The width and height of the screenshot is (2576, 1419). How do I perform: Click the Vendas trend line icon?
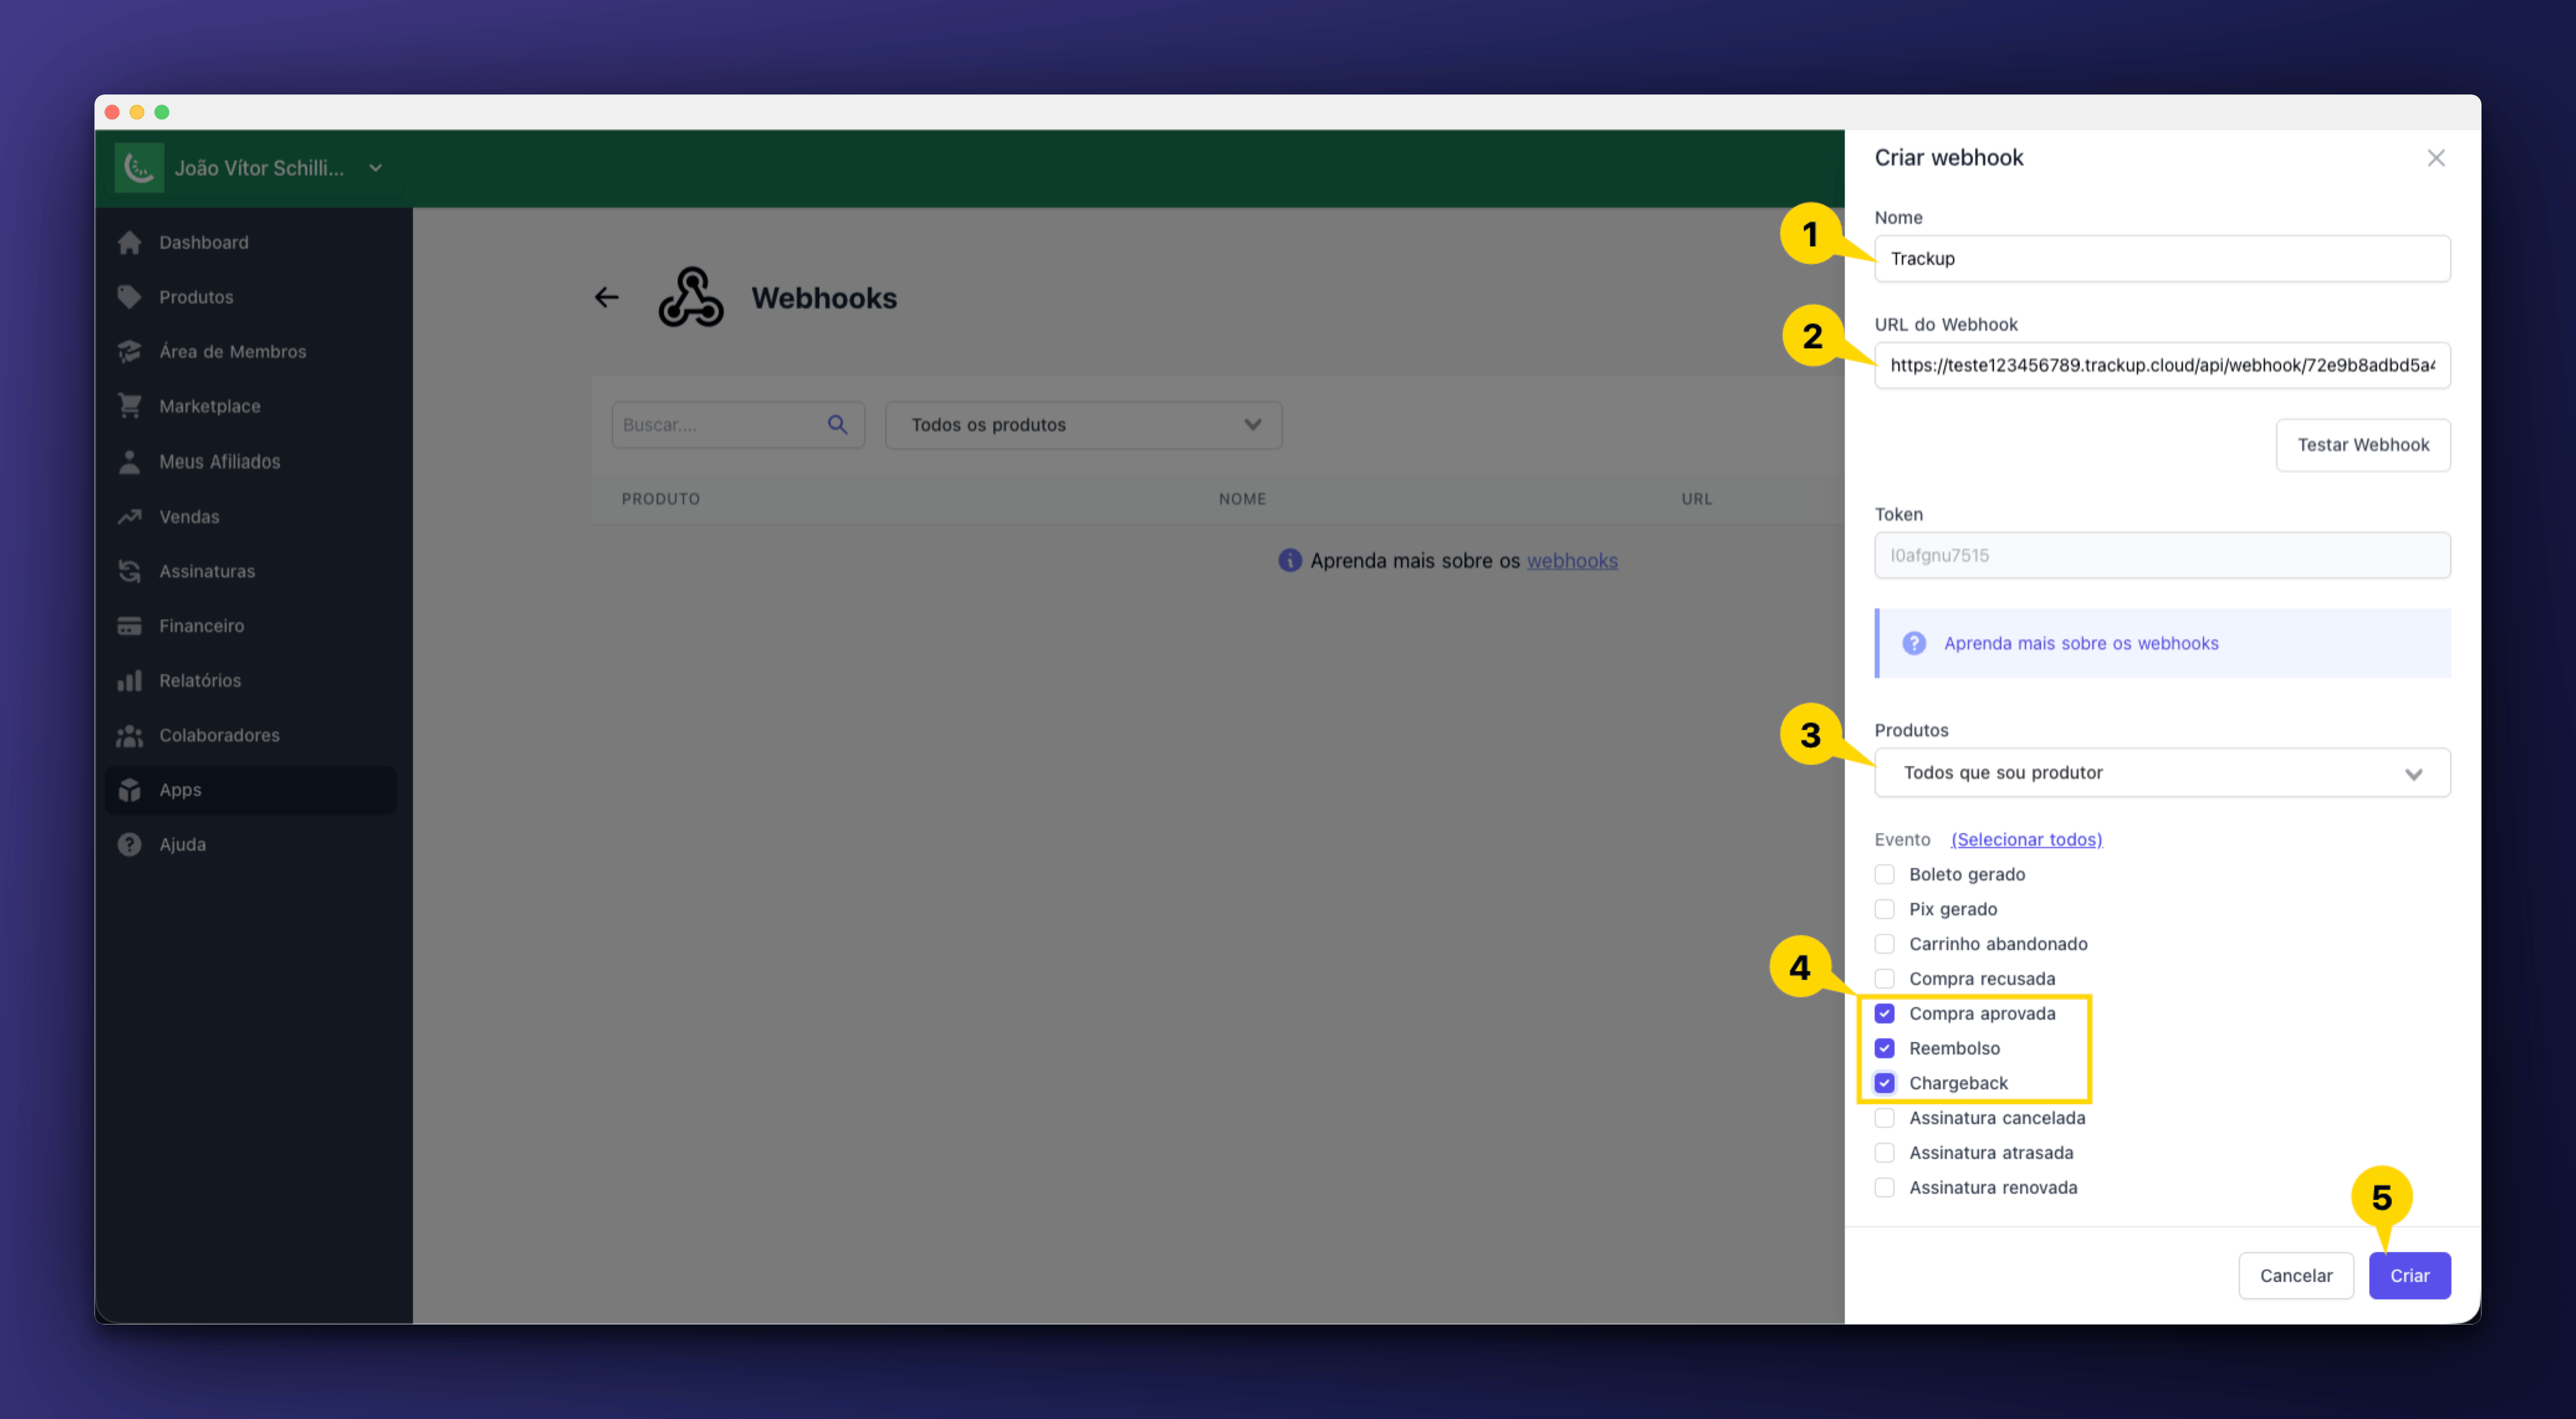point(129,516)
